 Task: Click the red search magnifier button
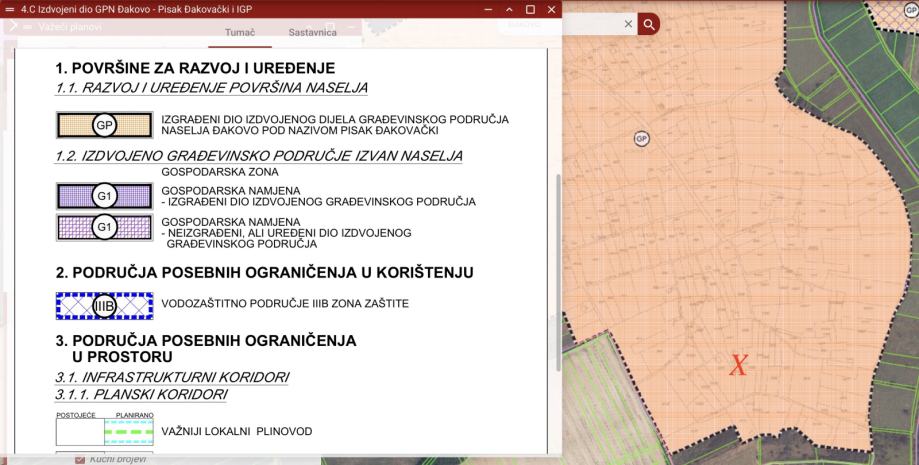[649, 23]
